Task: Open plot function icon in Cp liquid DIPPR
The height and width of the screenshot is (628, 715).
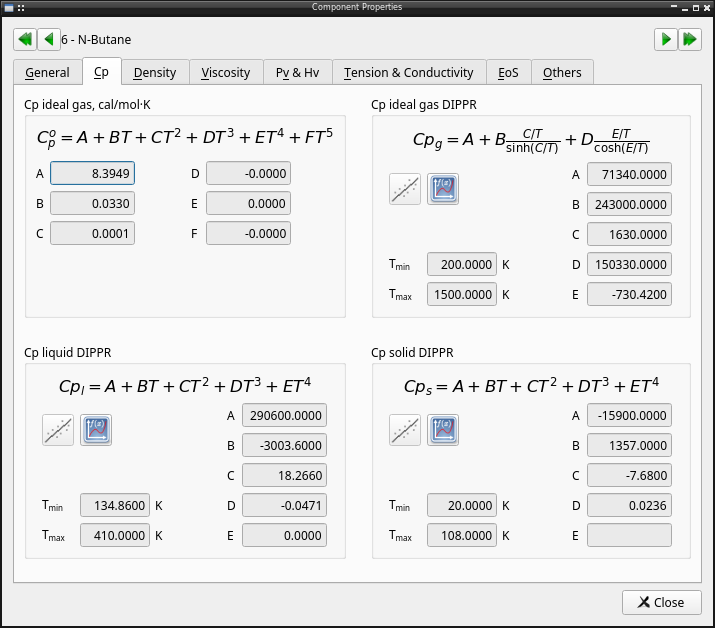Action: tap(96, 430)
